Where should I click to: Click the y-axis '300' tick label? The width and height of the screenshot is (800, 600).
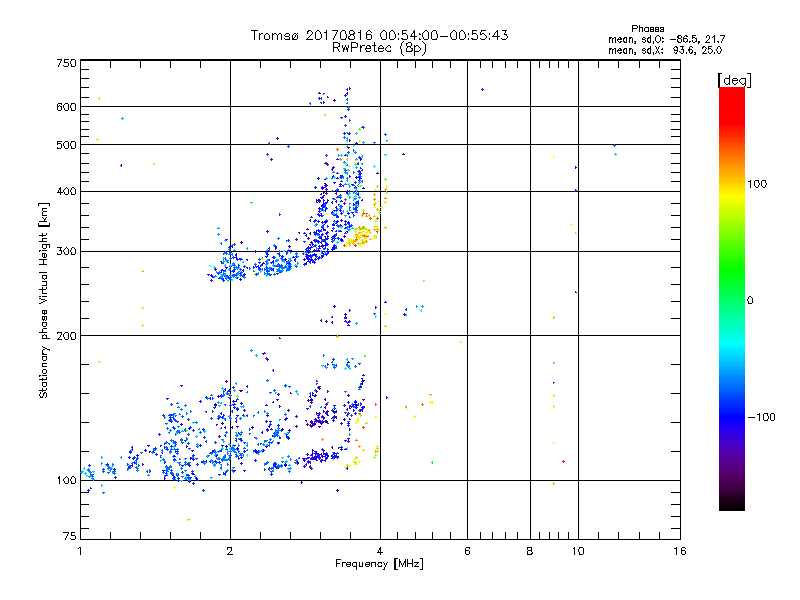tap(66, 251)
